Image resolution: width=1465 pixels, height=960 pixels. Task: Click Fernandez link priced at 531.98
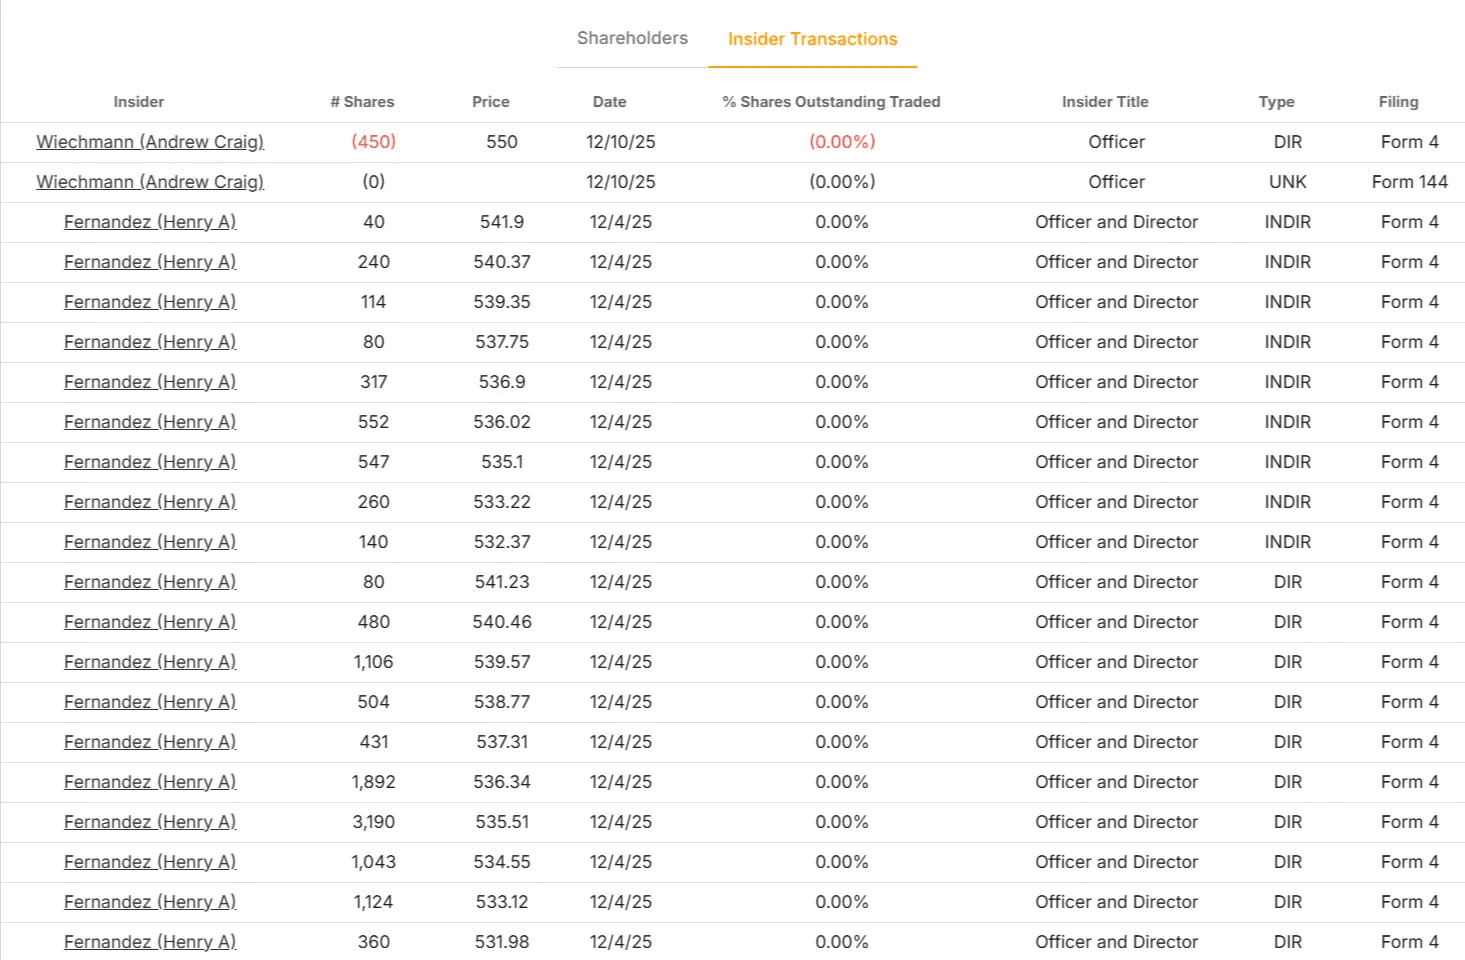[x=150, y=942]
